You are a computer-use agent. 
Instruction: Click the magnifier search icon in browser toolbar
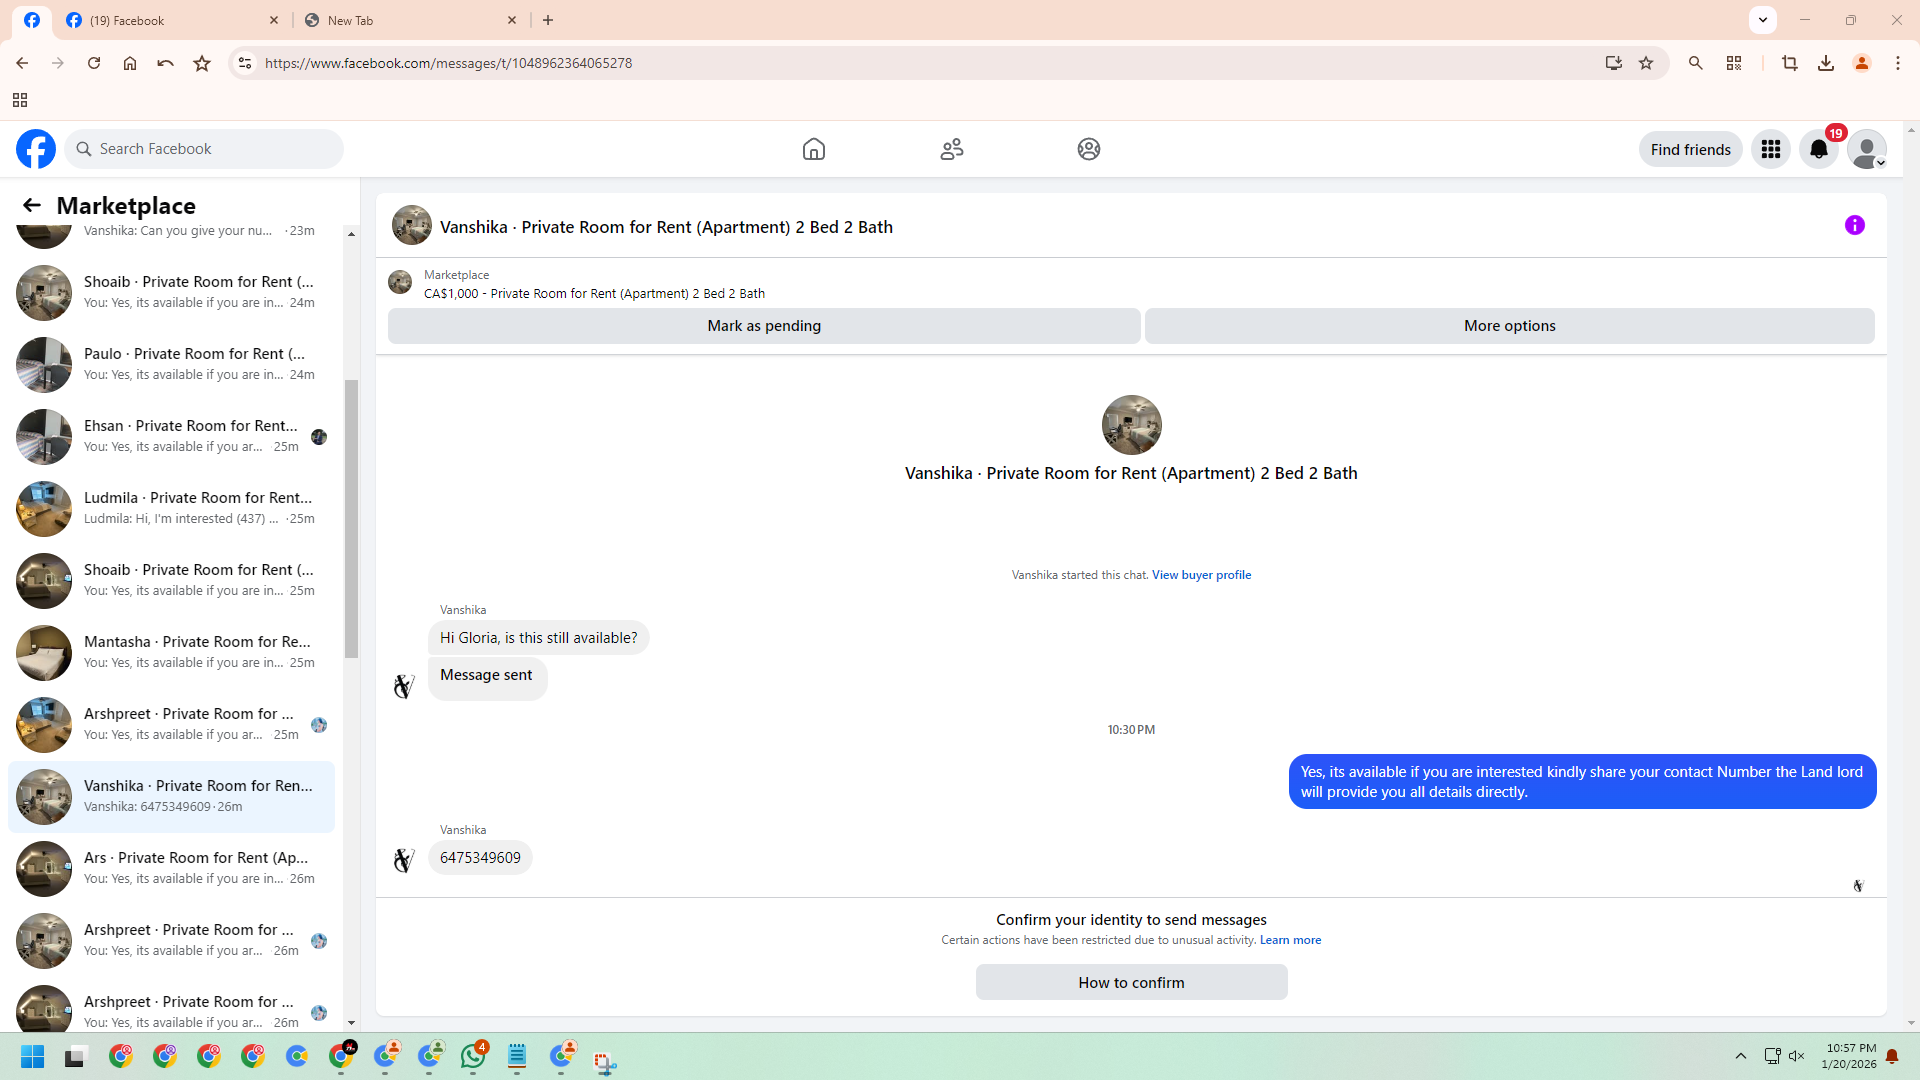1696,63
